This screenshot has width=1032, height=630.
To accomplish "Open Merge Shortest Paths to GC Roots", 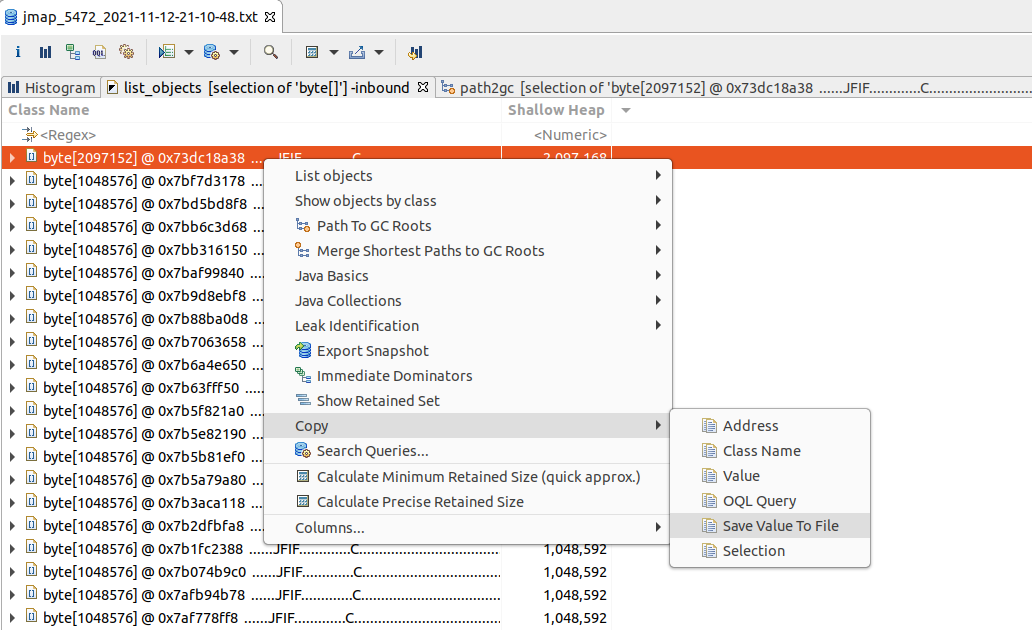I will tap(468, 251).
